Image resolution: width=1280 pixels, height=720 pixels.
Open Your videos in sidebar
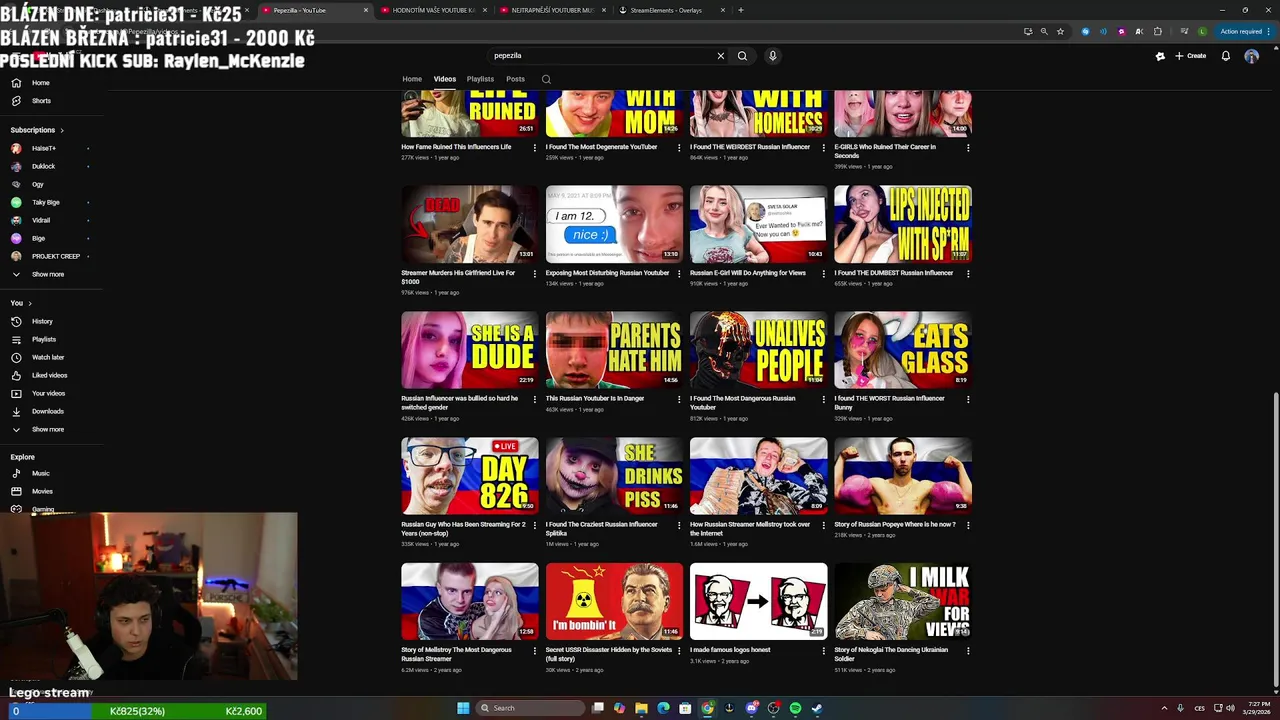(48, 393)
